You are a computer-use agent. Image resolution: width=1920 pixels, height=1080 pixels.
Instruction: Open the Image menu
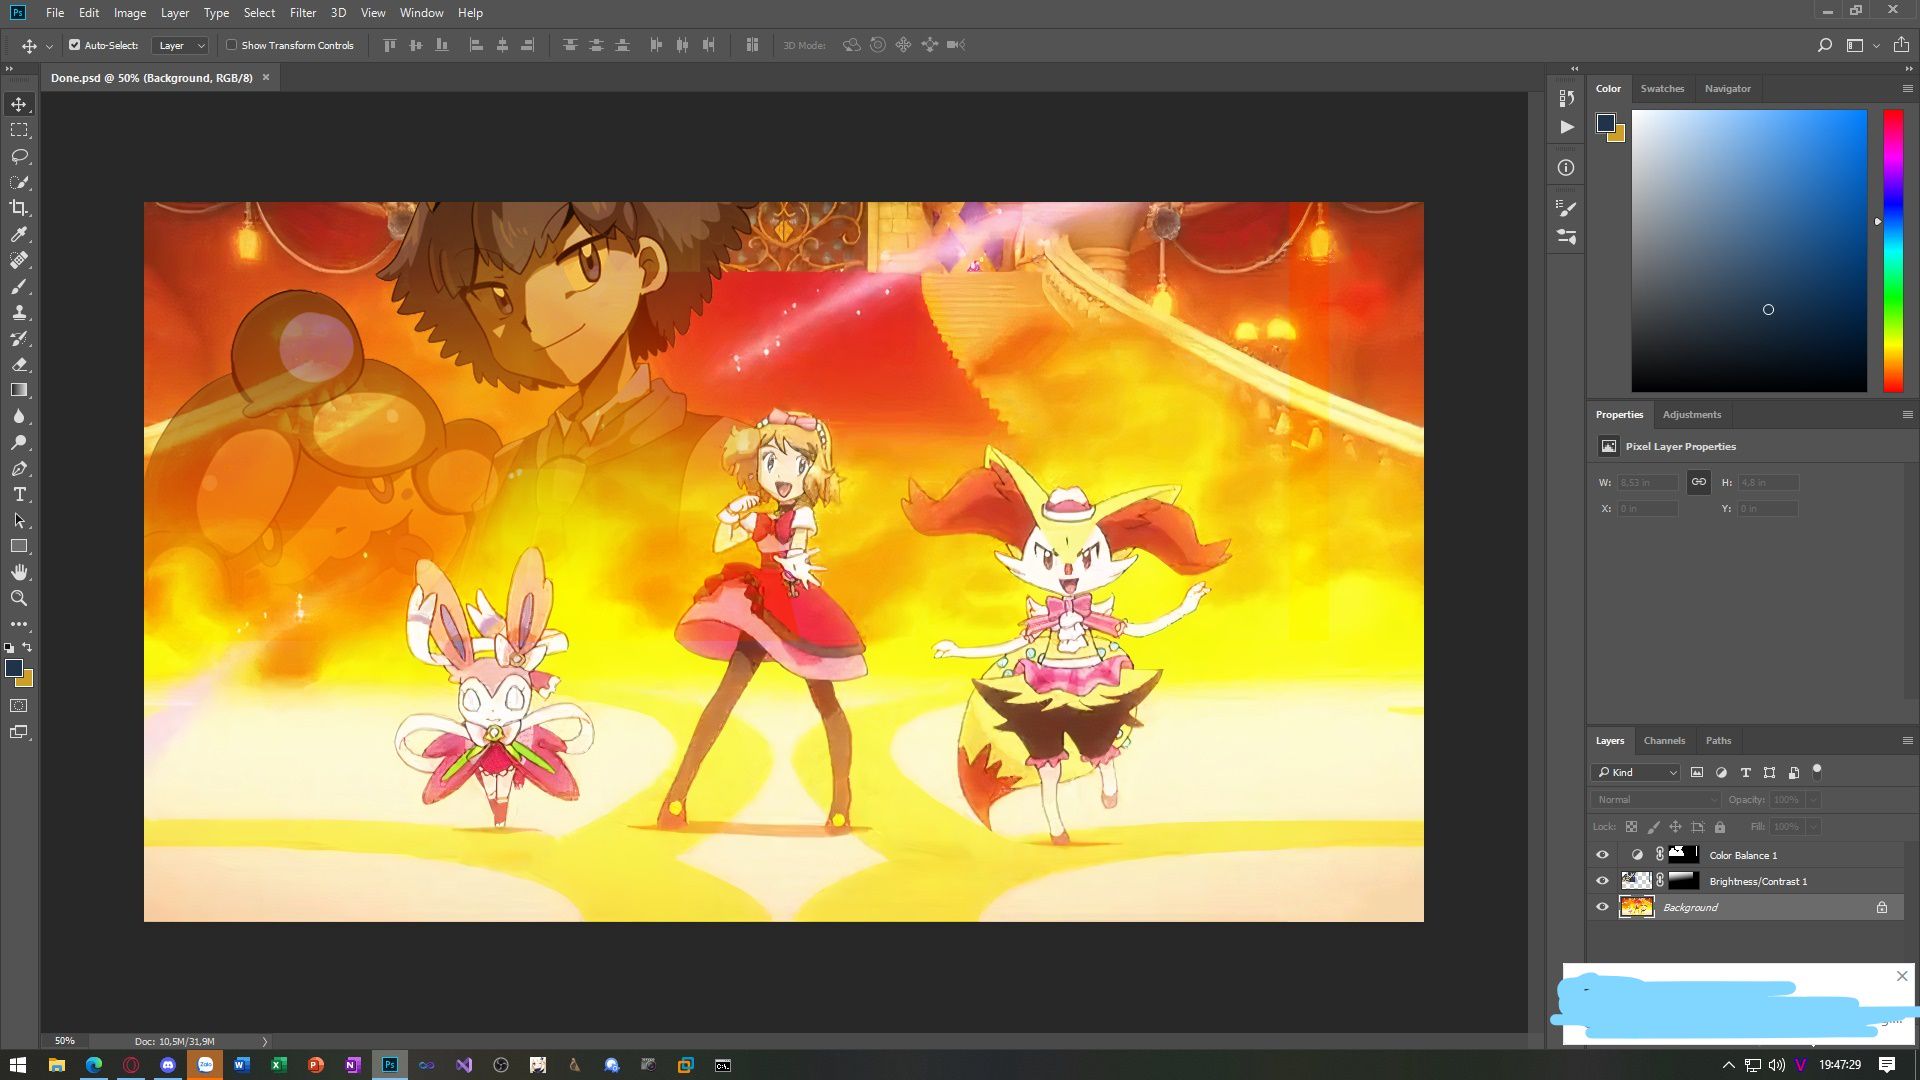pyautogui.click(x=129, y=13)
